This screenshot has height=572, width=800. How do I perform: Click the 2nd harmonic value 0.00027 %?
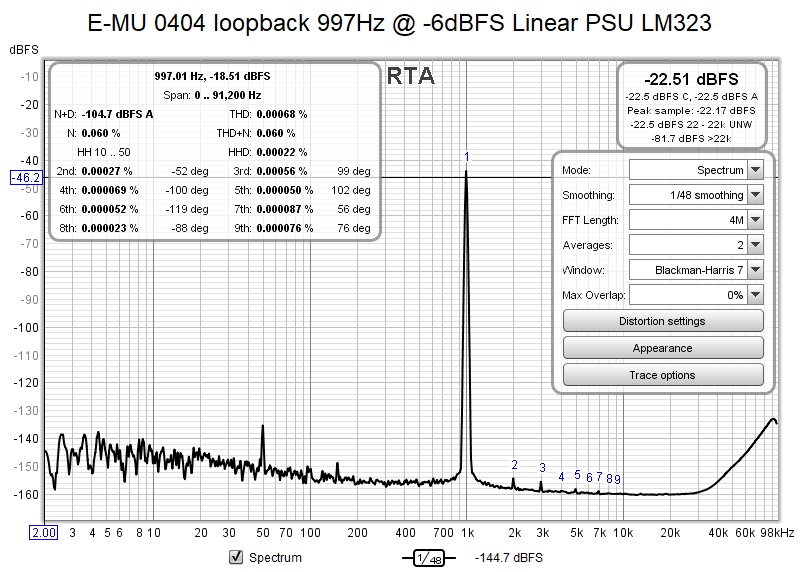click(x=107, y=171)
